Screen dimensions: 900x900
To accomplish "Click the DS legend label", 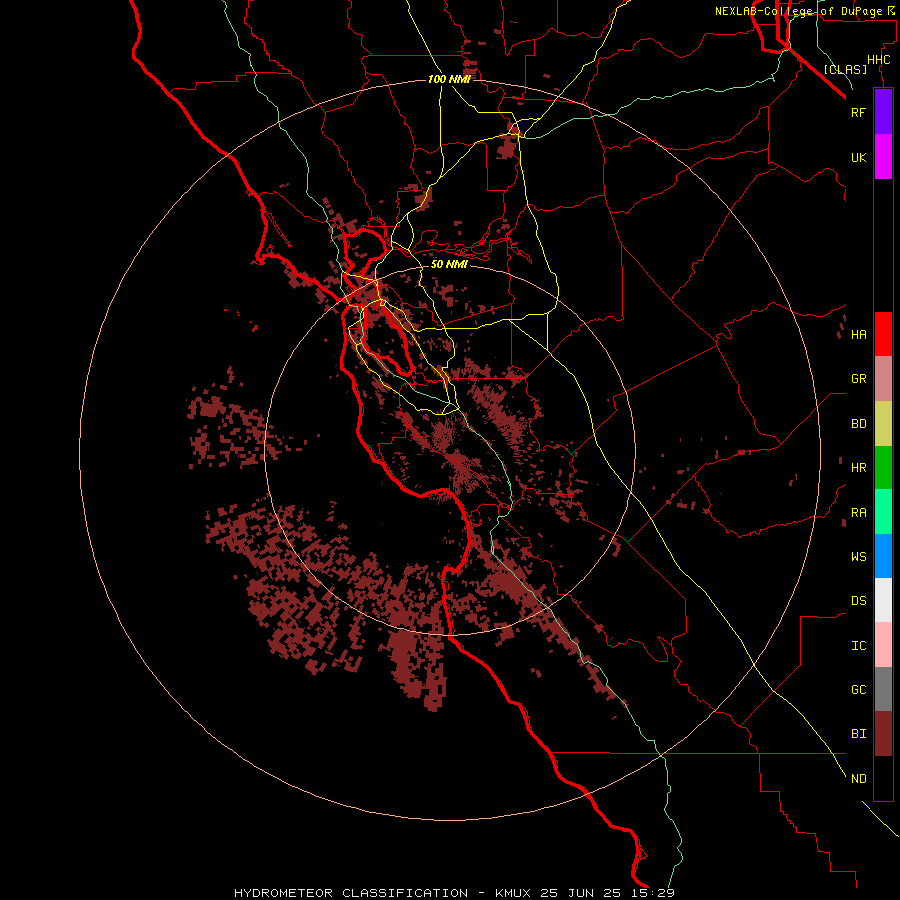I will (859, 601).
